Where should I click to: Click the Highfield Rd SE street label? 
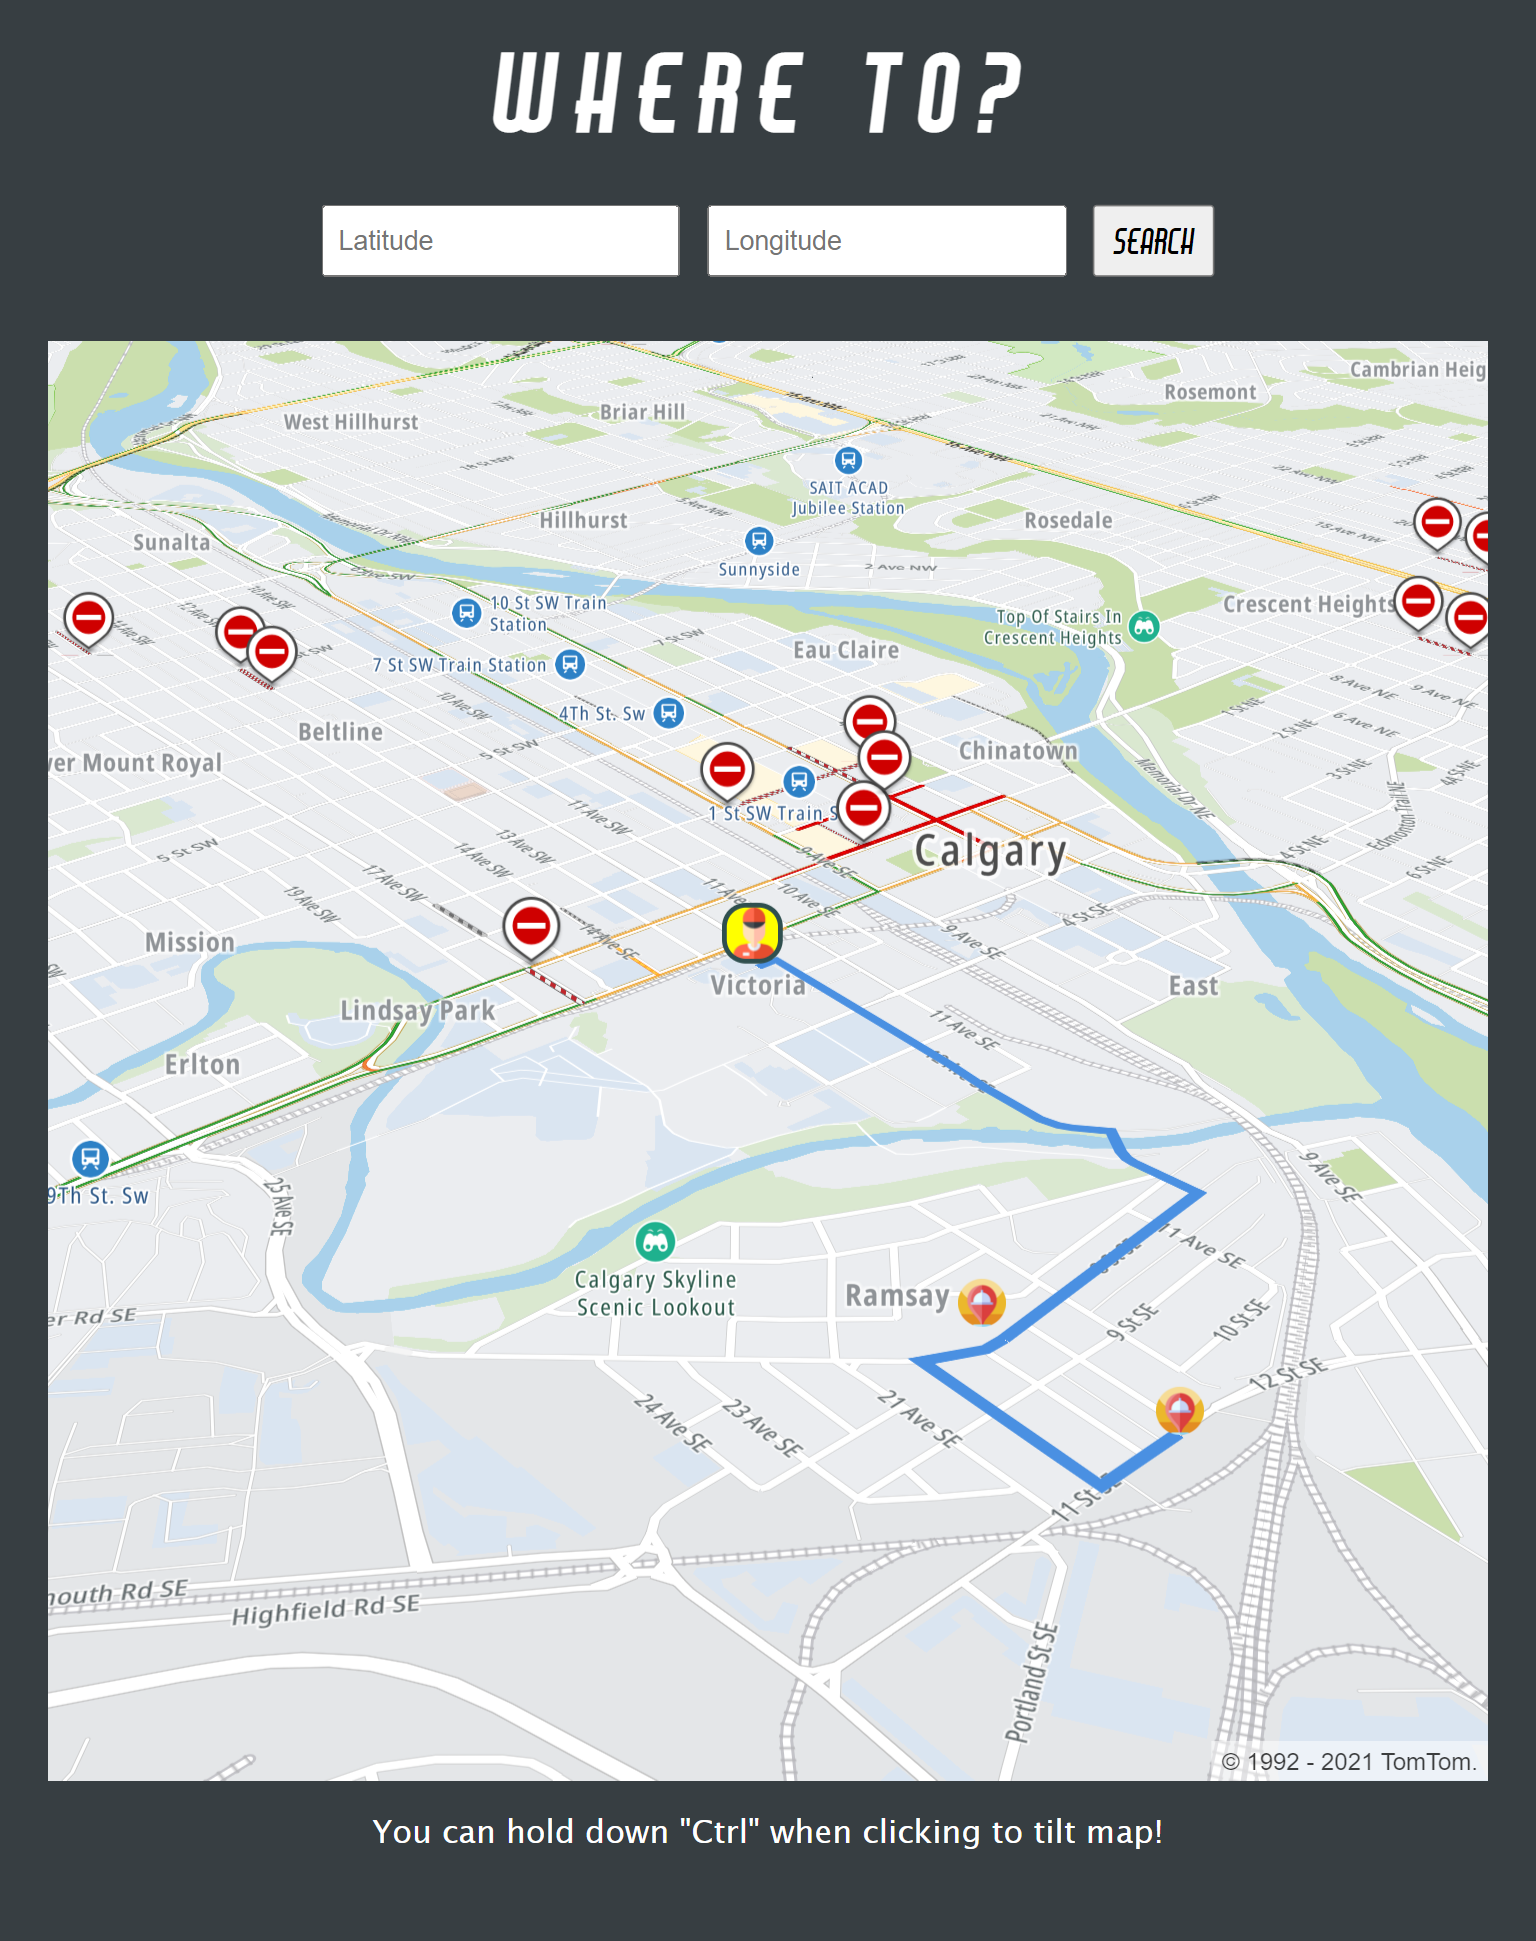coord(325,1609)
